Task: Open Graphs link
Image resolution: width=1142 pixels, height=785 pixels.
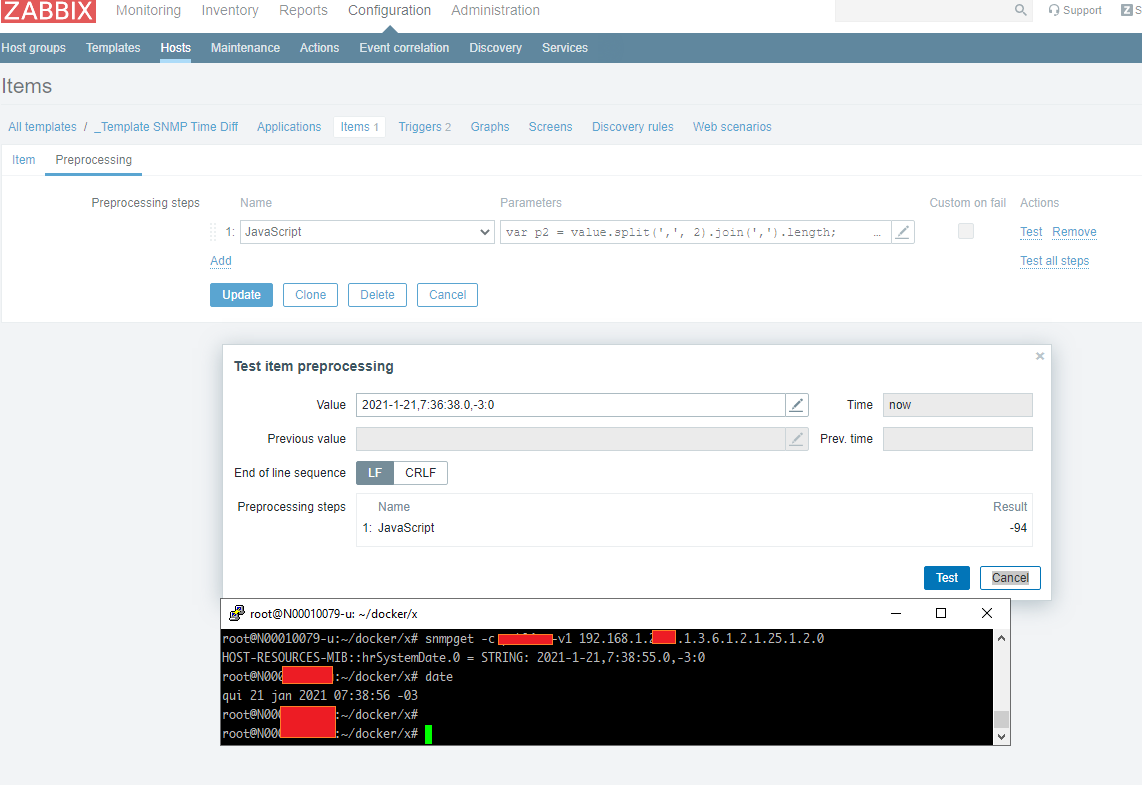Action: [490, 127]
